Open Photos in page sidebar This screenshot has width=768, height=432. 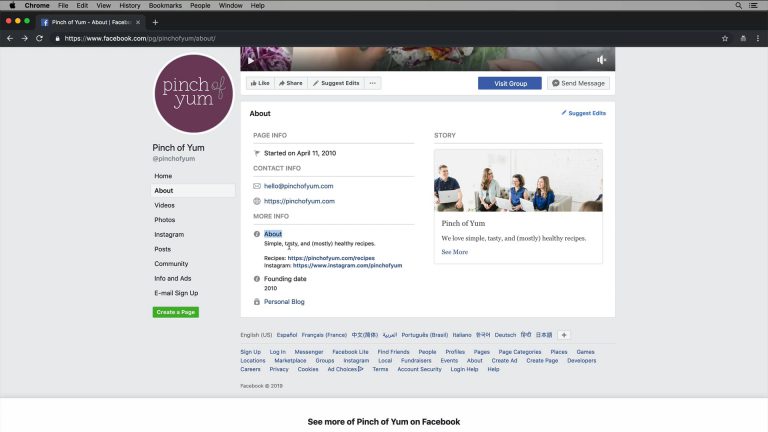tap(165, 220)
